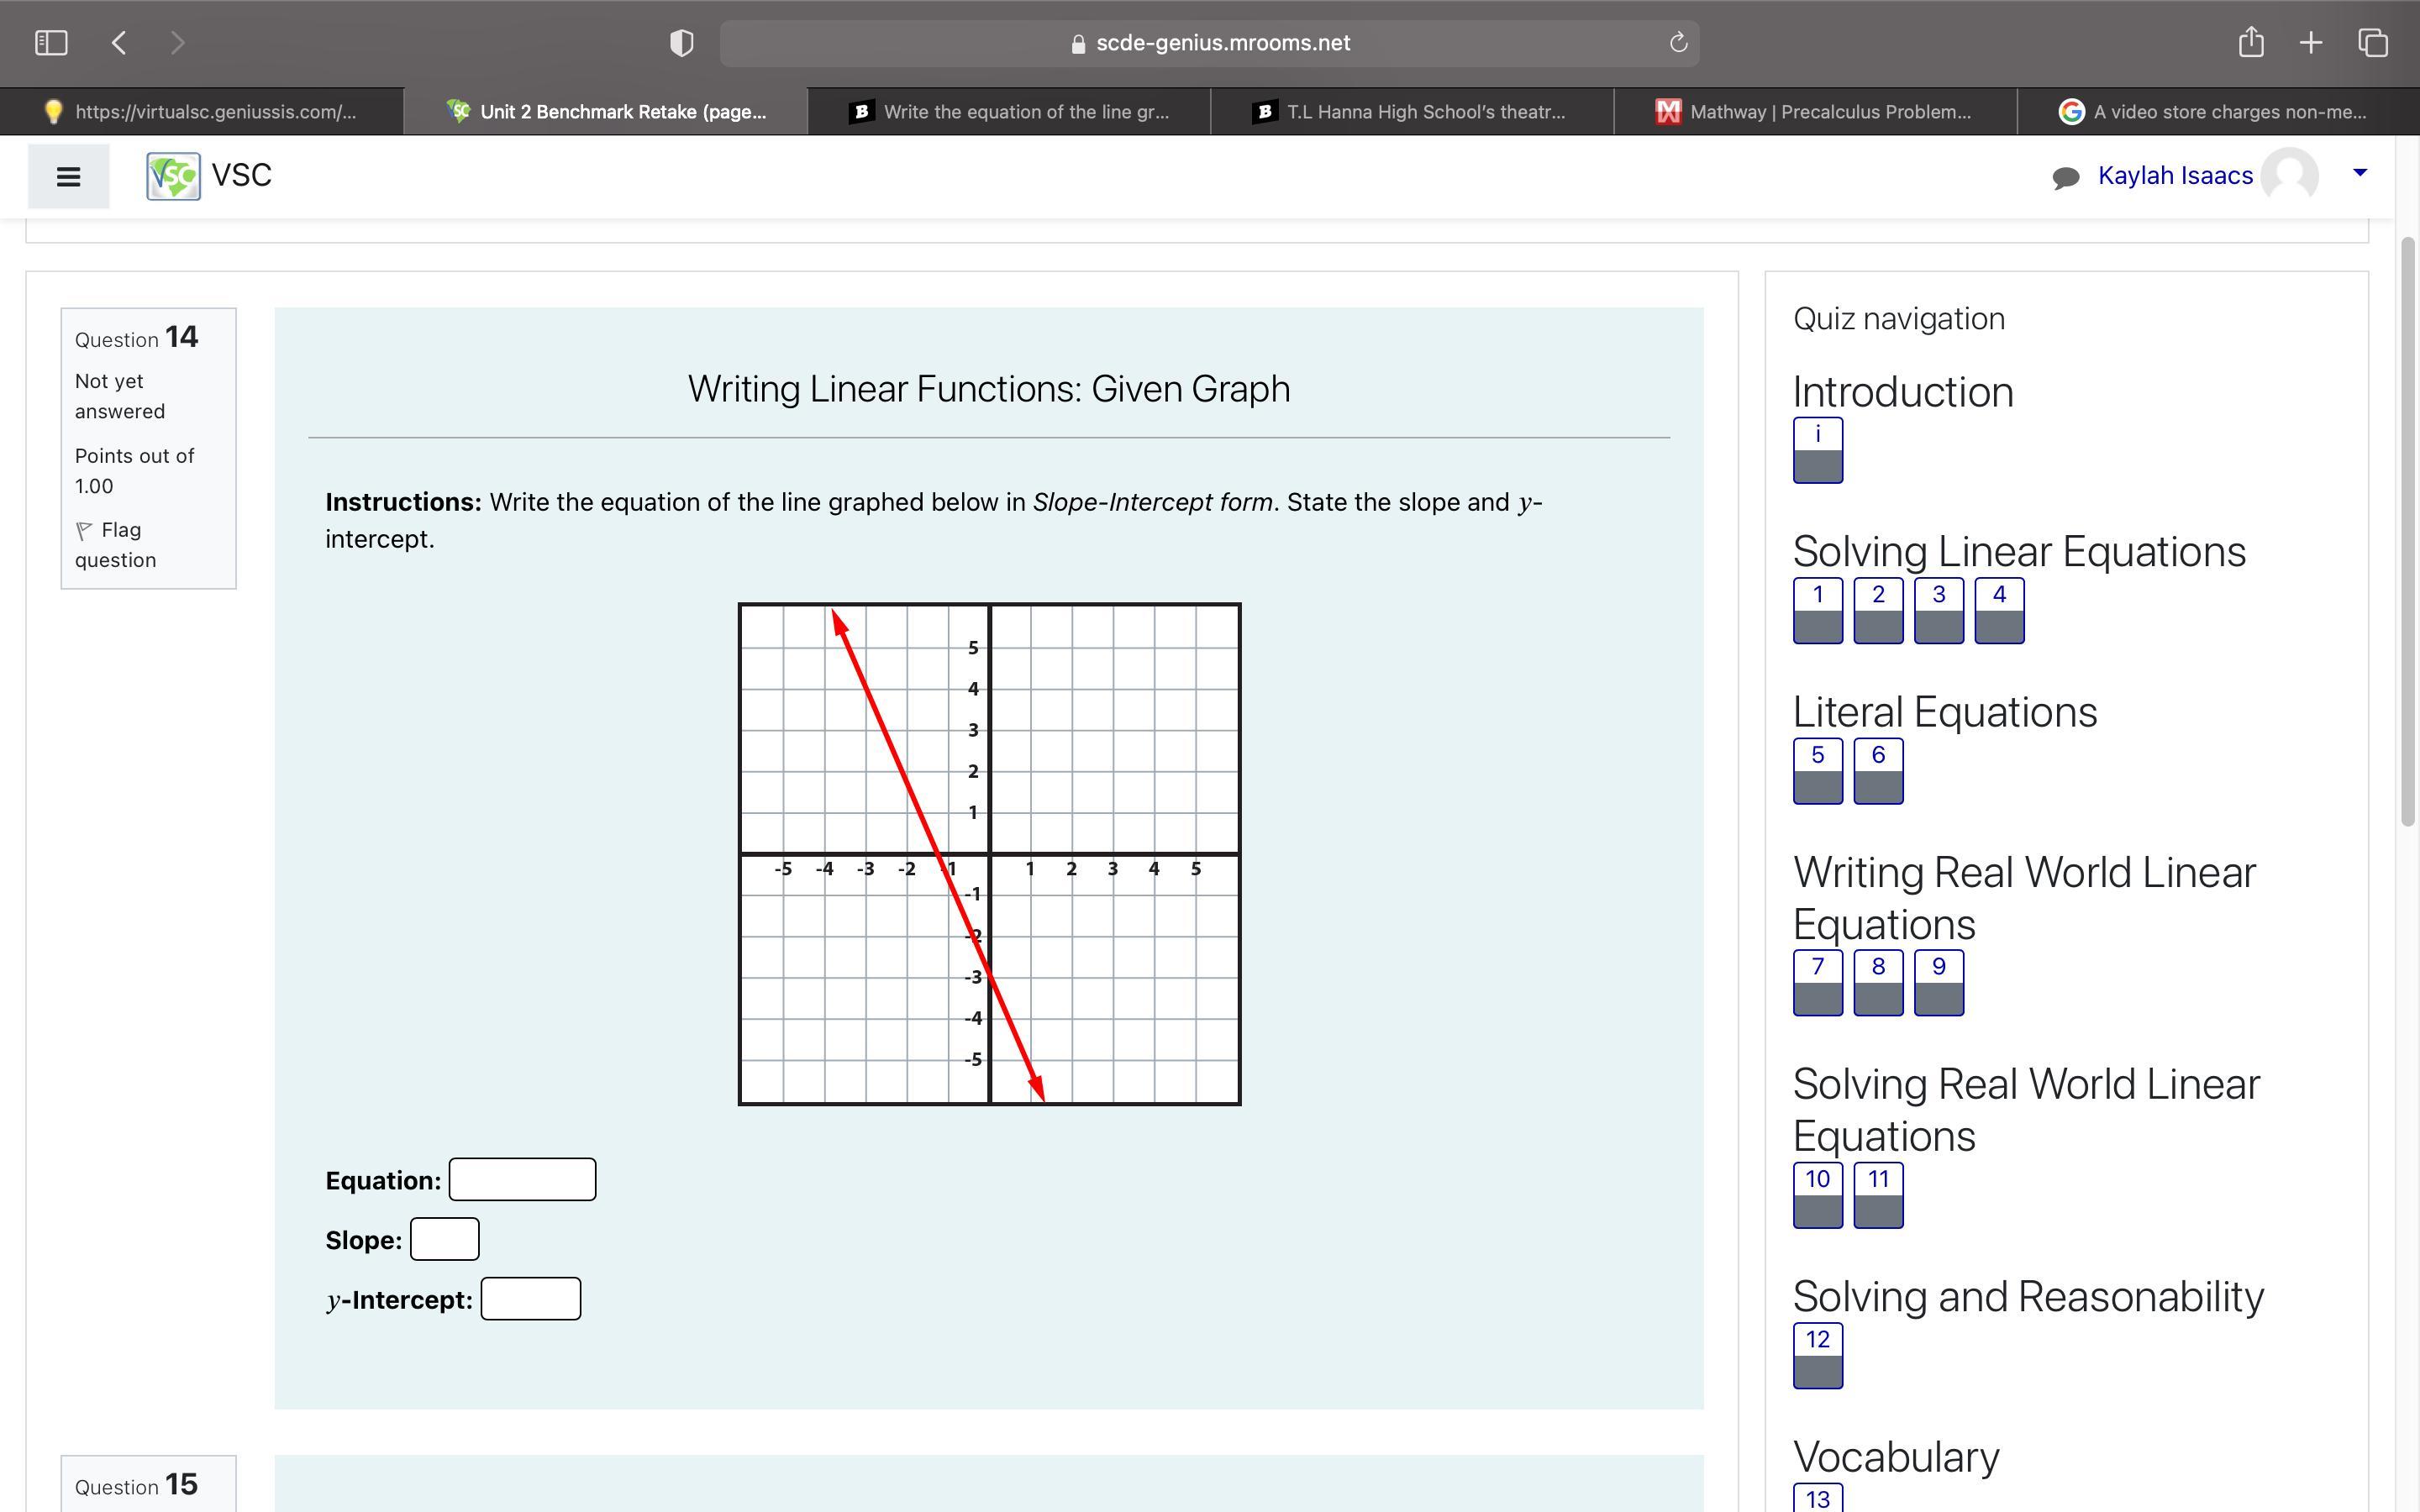Open a new tab with plus icon

[2311, 43]
